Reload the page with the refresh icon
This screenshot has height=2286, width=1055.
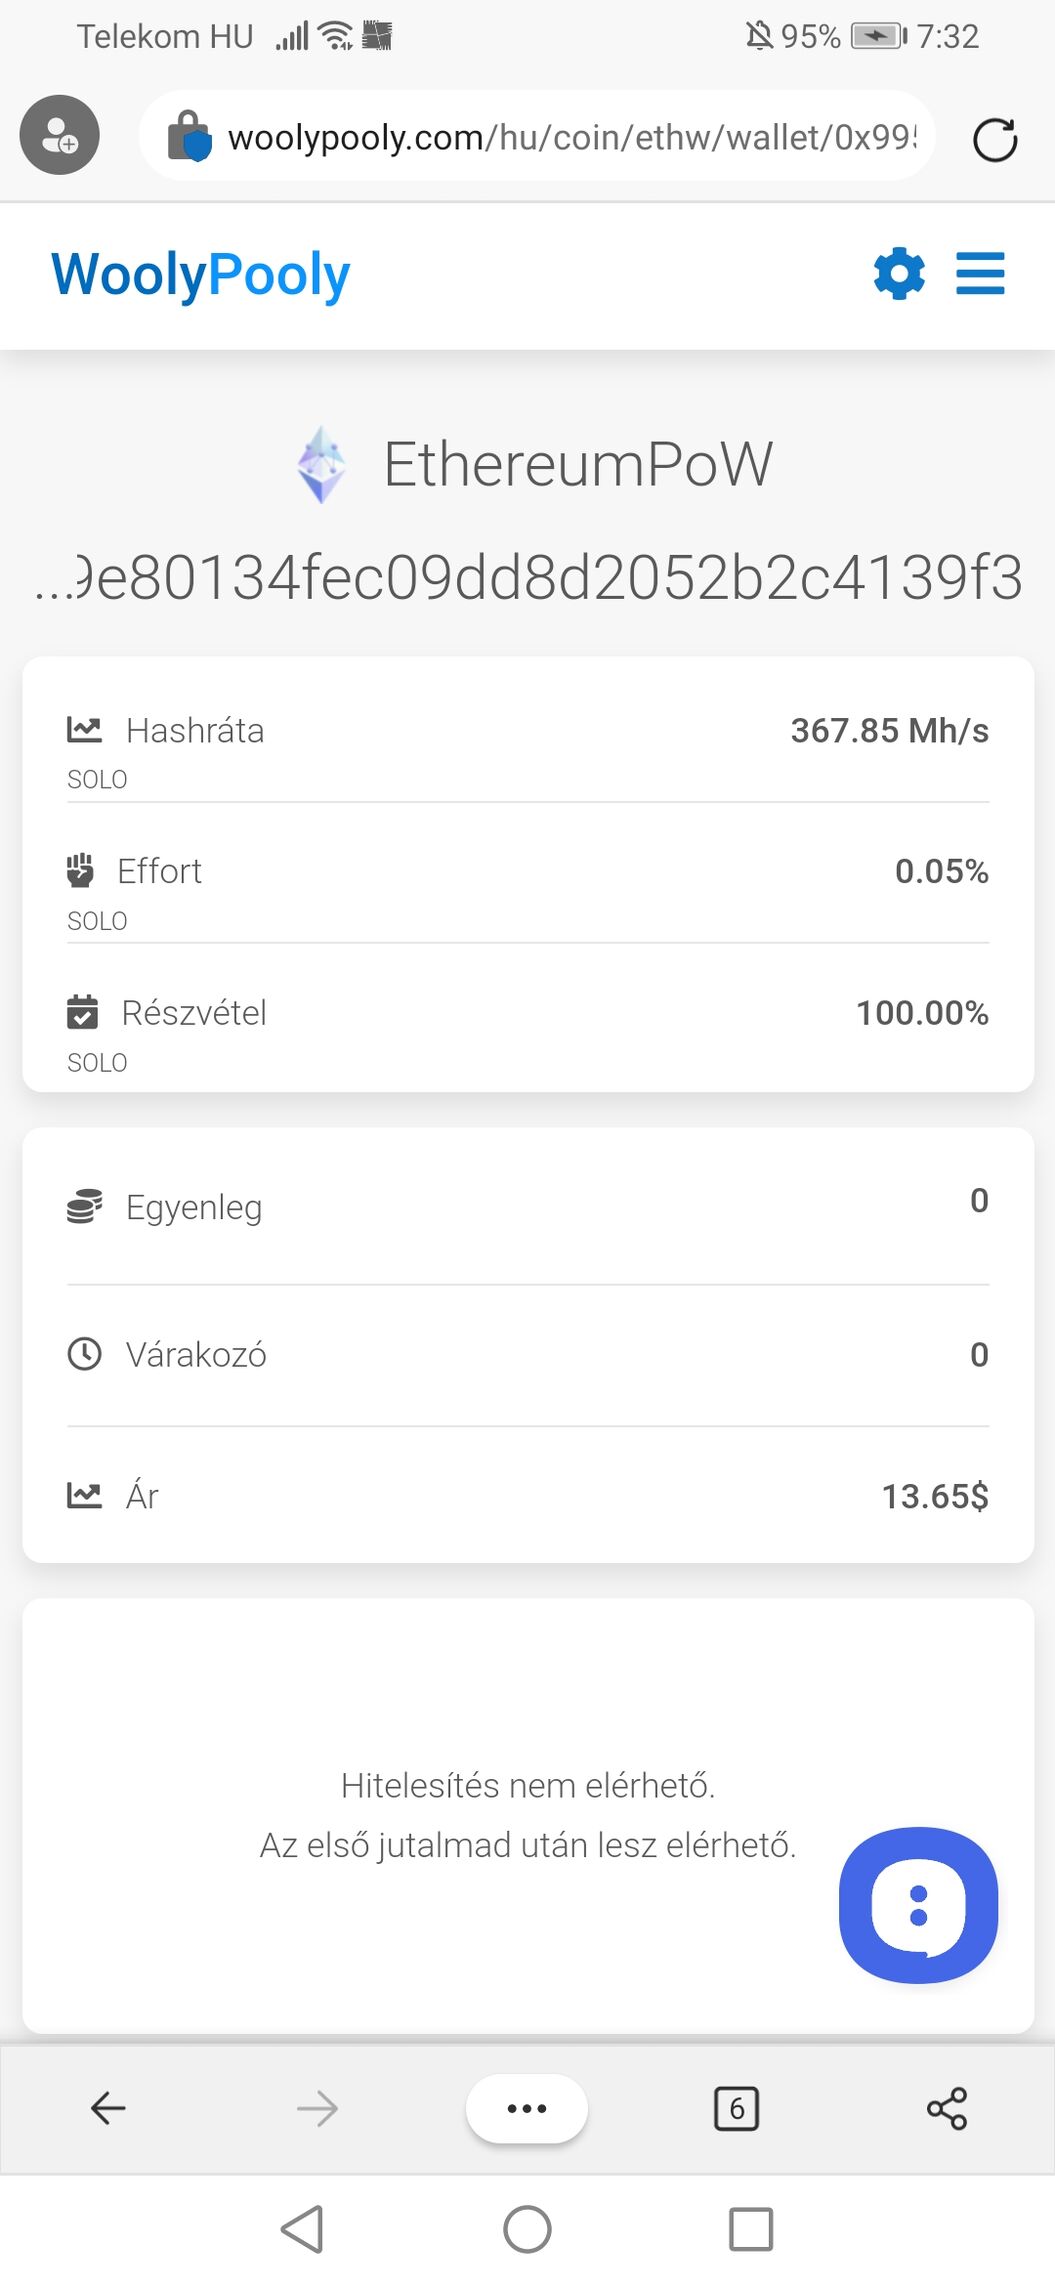coord(995,138)
